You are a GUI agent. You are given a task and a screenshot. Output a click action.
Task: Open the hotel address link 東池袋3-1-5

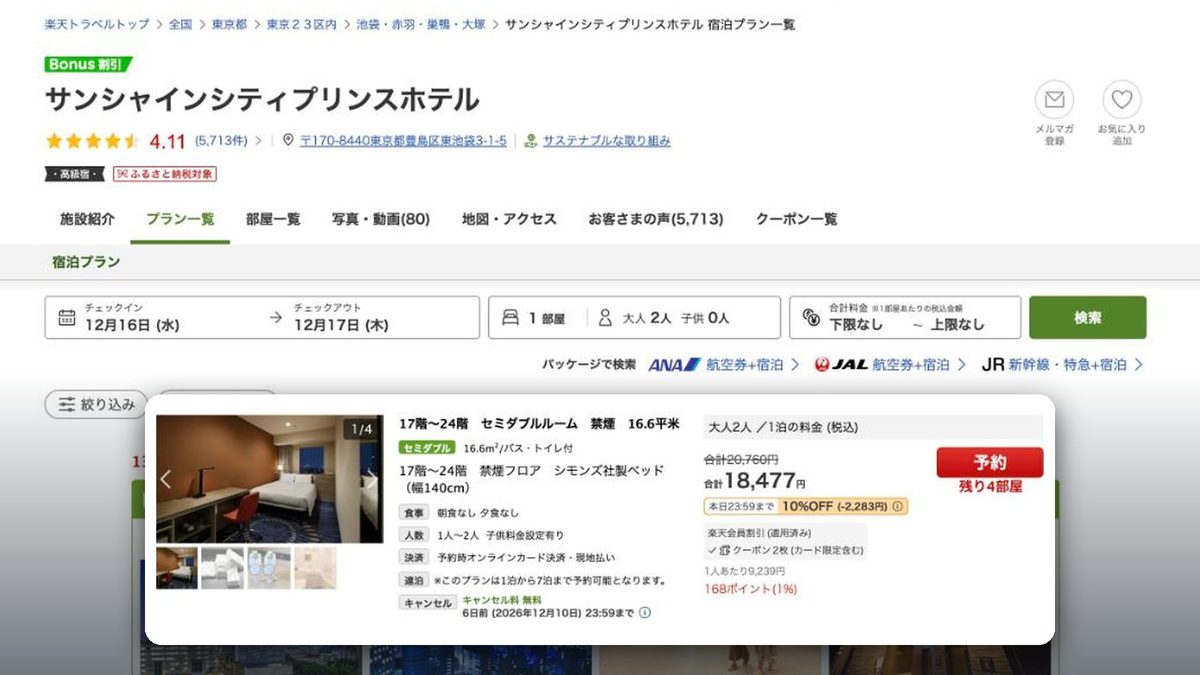(x=403, y=141)
